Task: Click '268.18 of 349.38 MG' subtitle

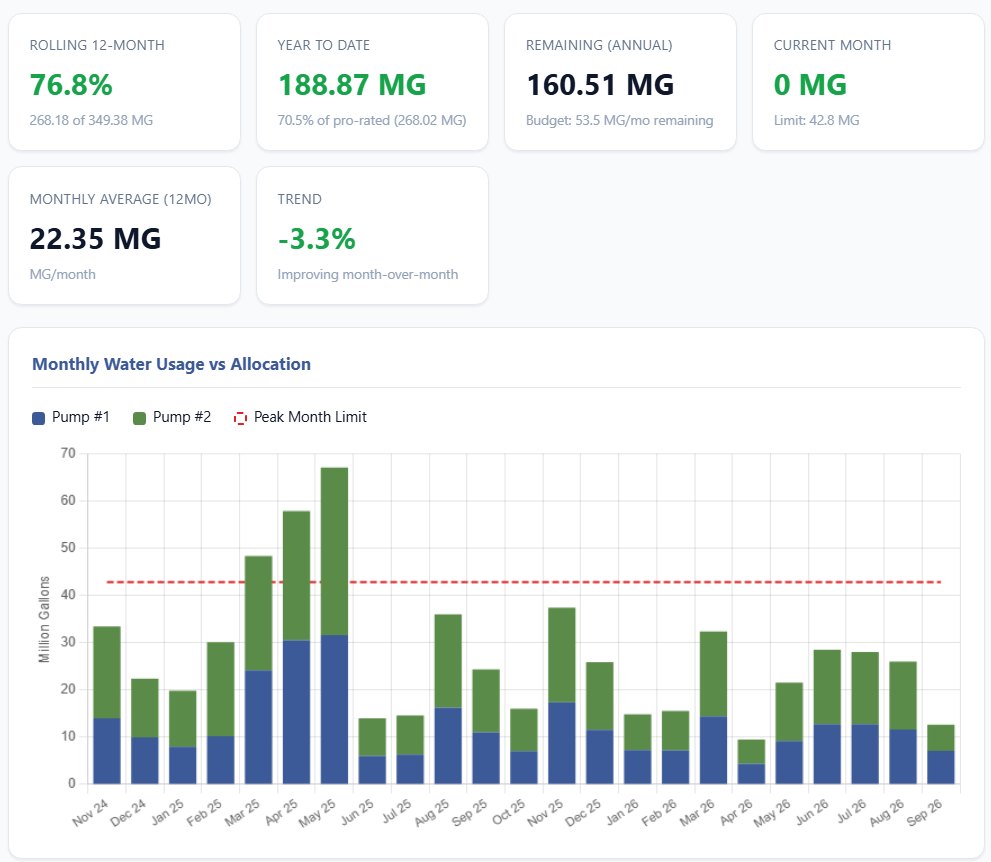Action: [91, 120]
